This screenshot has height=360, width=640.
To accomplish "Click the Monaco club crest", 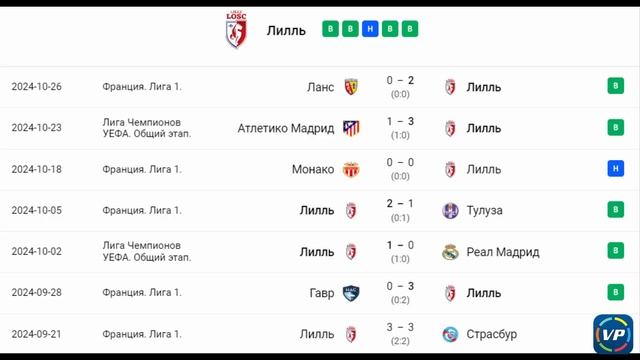I will [x=351, y=169].
